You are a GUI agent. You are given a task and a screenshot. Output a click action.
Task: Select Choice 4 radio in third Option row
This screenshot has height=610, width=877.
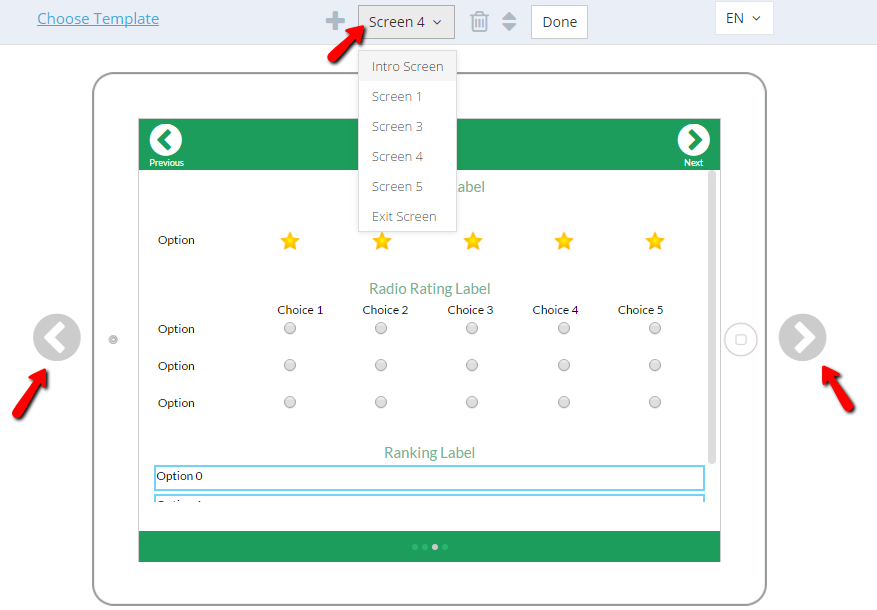point(564,402)
